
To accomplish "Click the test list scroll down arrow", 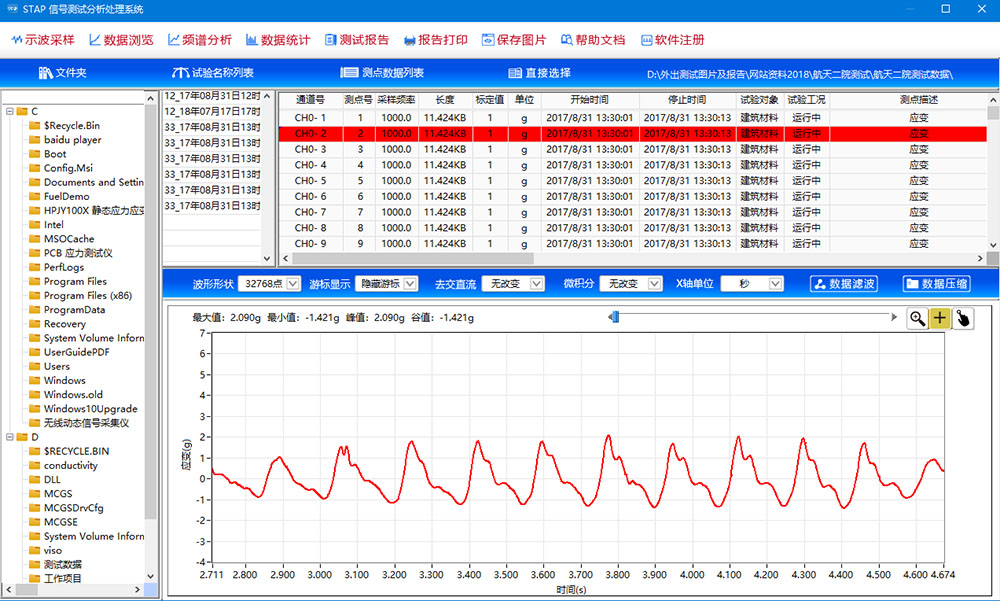I will [267, 258].
